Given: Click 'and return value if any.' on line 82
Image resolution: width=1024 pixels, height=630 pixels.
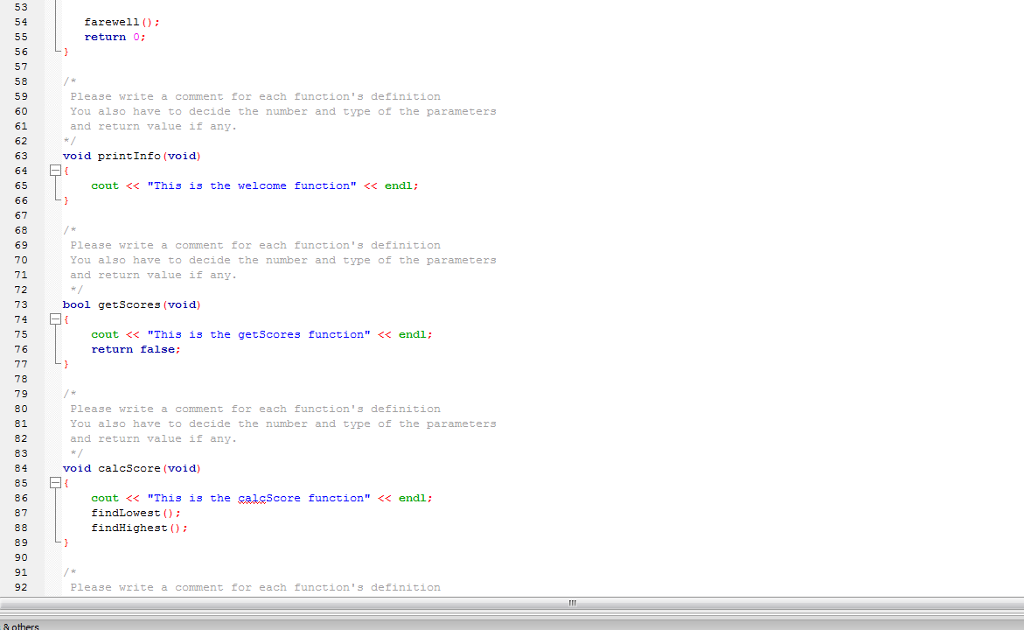Looking at the screenshot, I should coord(153,439).
